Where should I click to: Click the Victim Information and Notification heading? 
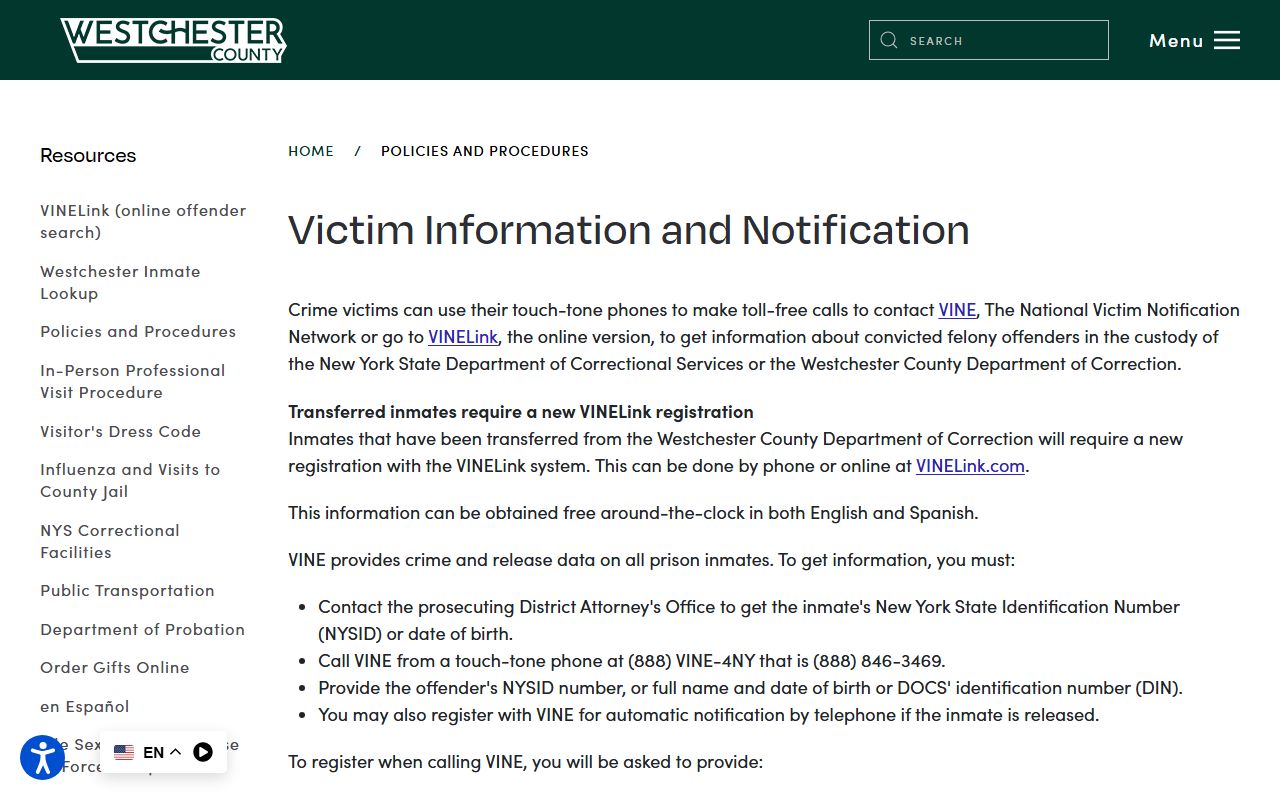pyautogui.click(x=629, y=230)
